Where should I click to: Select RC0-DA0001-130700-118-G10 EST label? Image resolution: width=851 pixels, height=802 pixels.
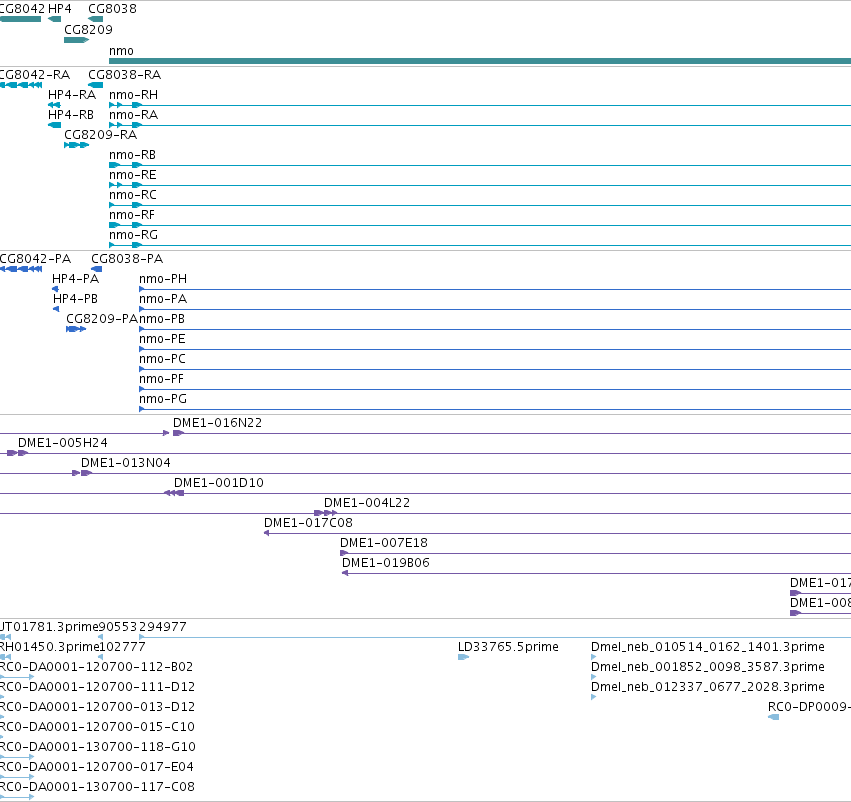(98, 747)
